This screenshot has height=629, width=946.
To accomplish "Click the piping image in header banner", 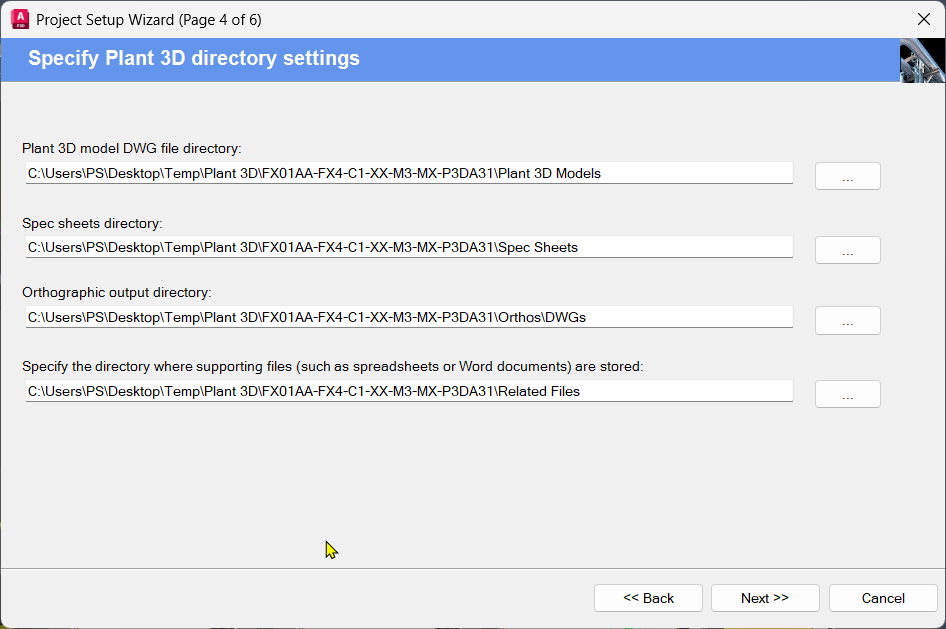I will tap(922, 60).
